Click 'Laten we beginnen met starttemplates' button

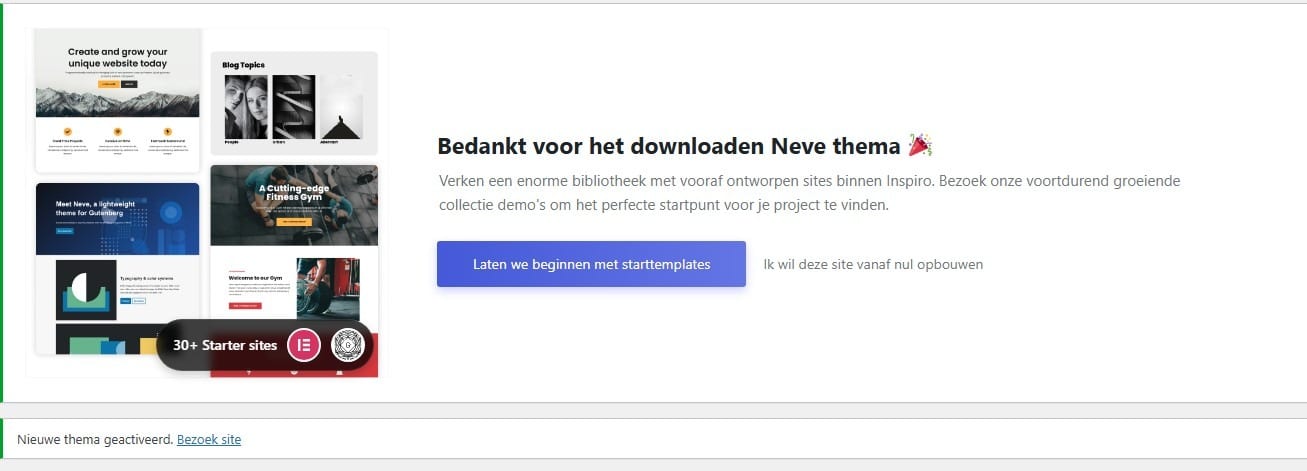(x=591, y=264)
